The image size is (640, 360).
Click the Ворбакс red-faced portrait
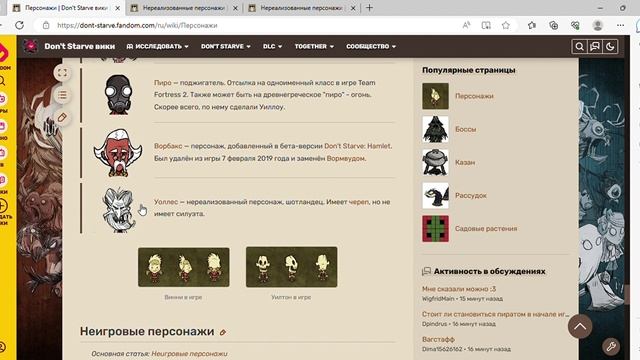[x=118, y=153]
